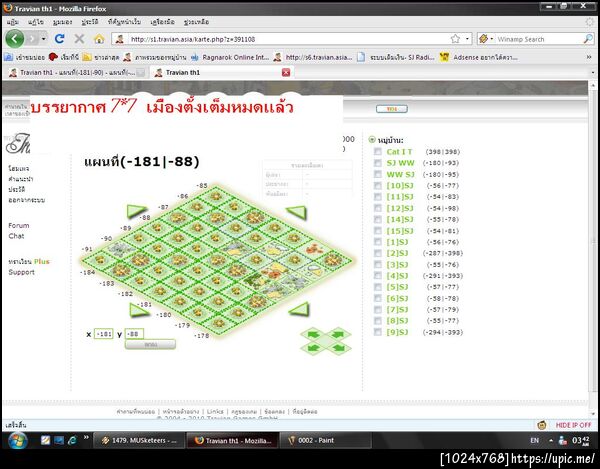600x469 pixels.
Task: Click the EN language indicator
Action: coord(535,440)
